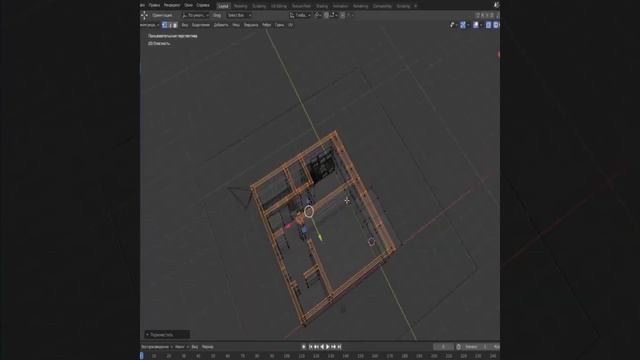Switch to the Scripting workspace tab
Image resolution: width=640 pixels, height=360 pixels.
coord(403,6)
